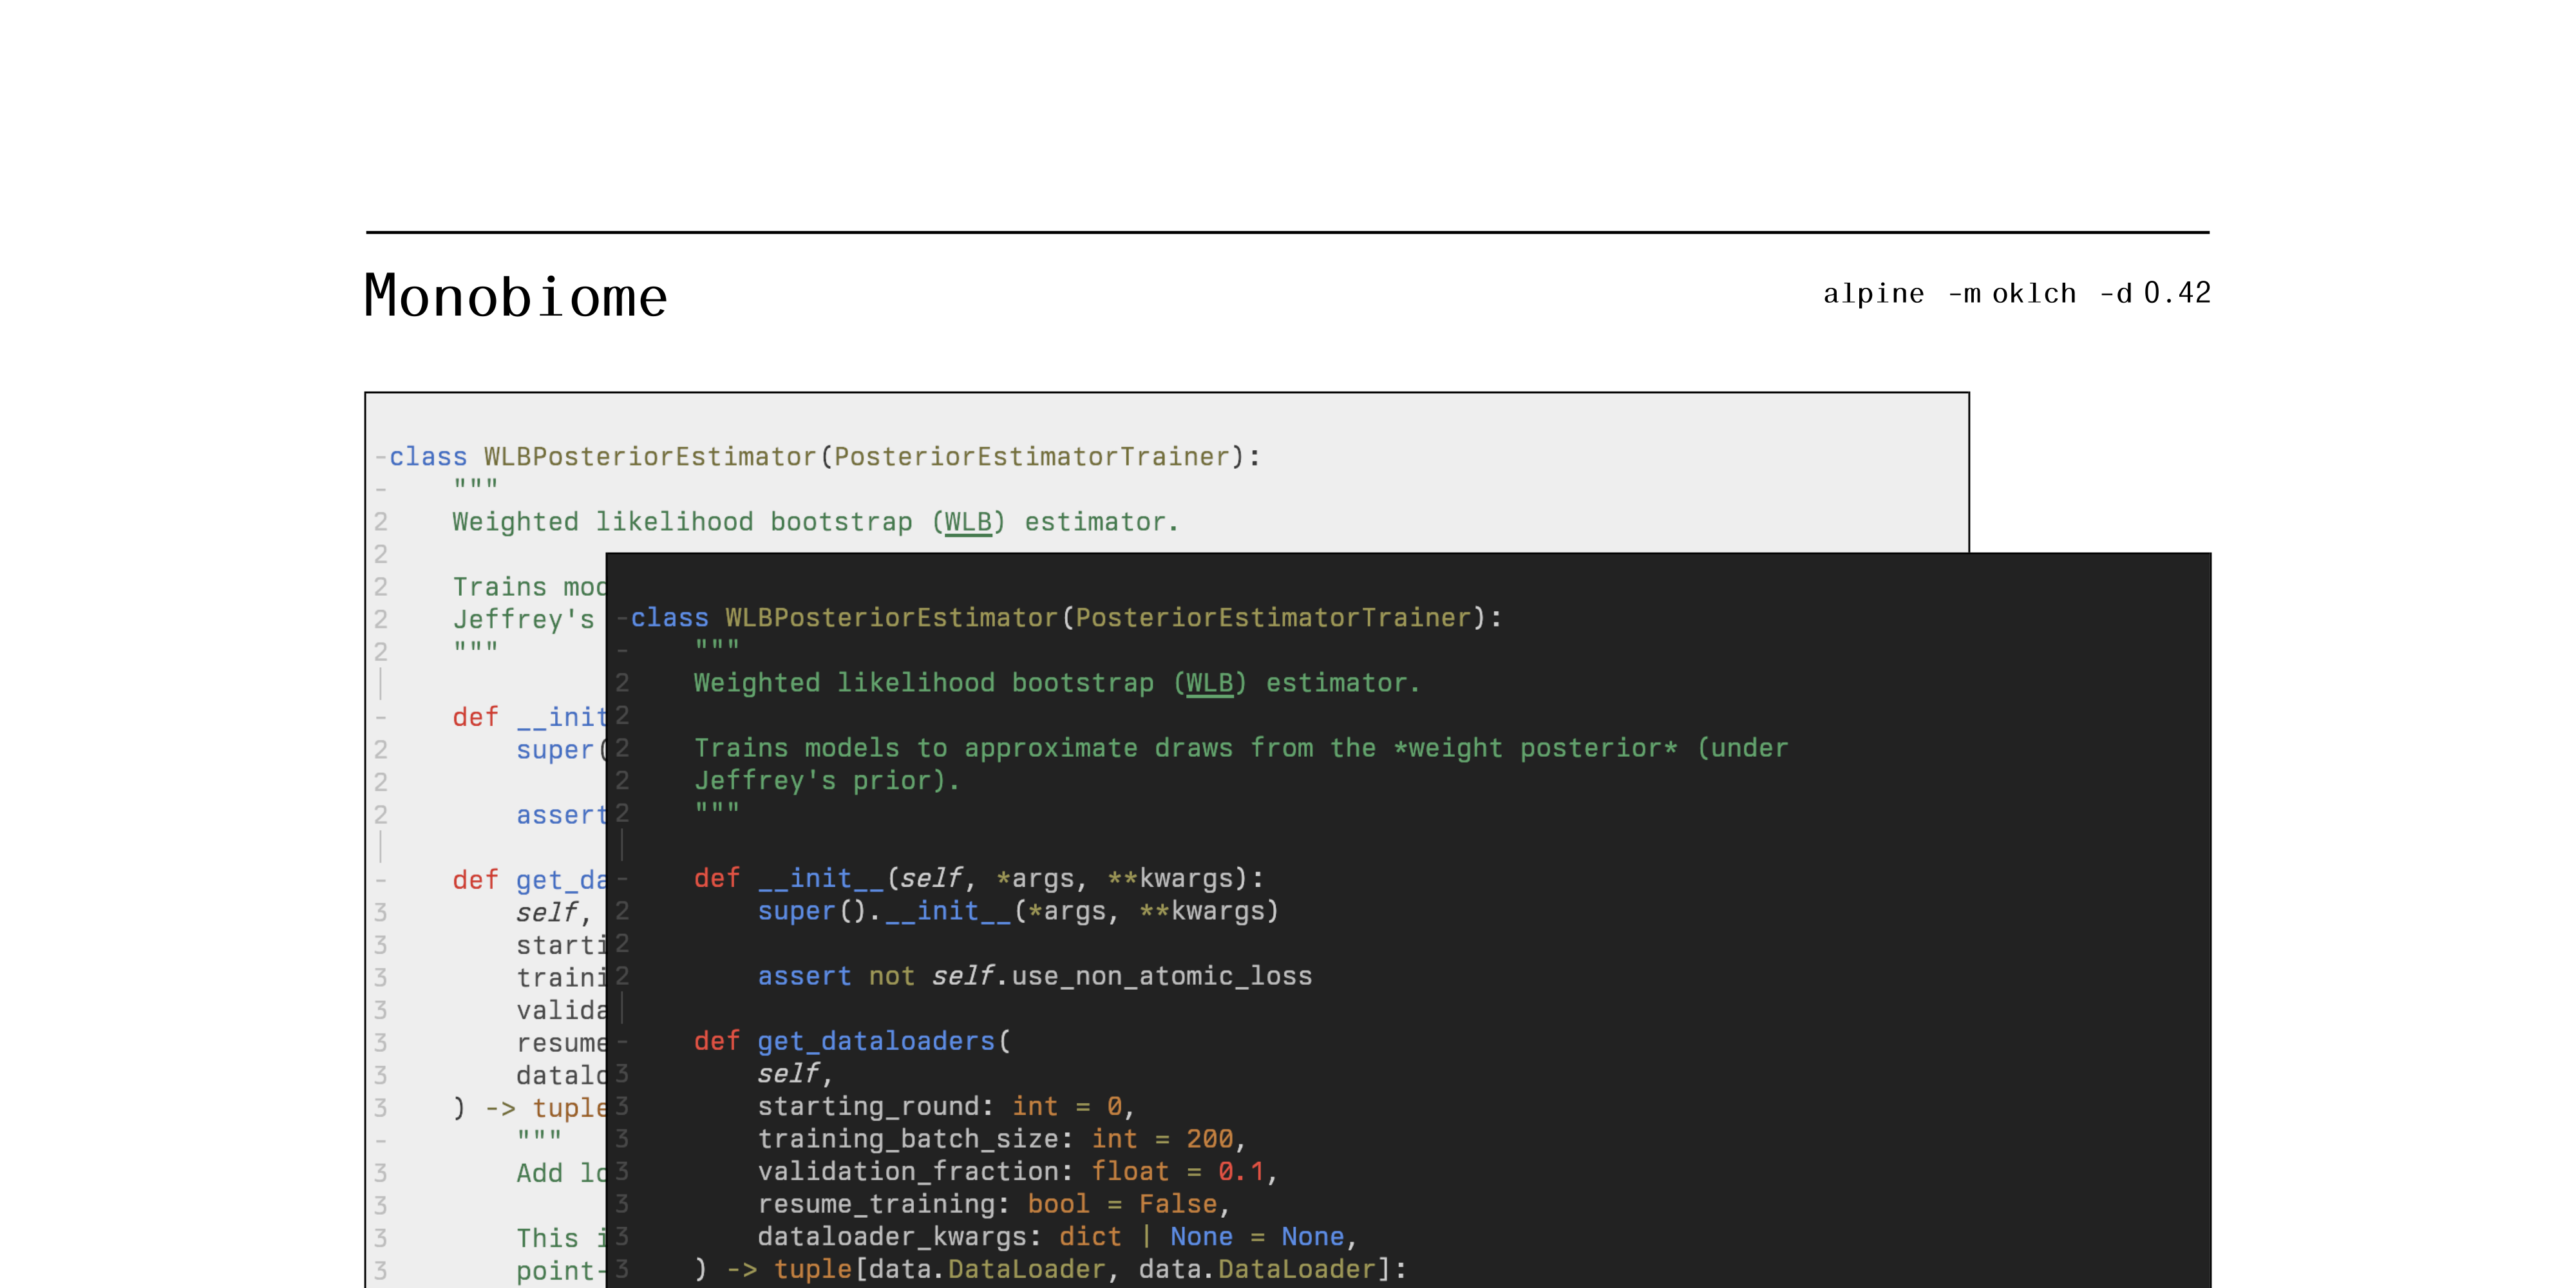2576x1288 pixels.
Task: Collapse __init__ fold marker in light preview
Action: (x=380, y=718)
